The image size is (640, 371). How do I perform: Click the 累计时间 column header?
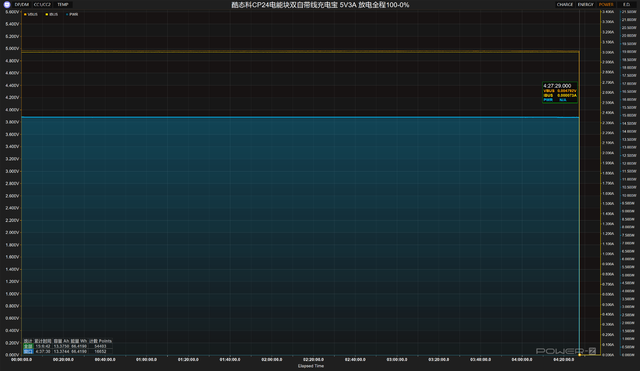click(x=43, y=341)
